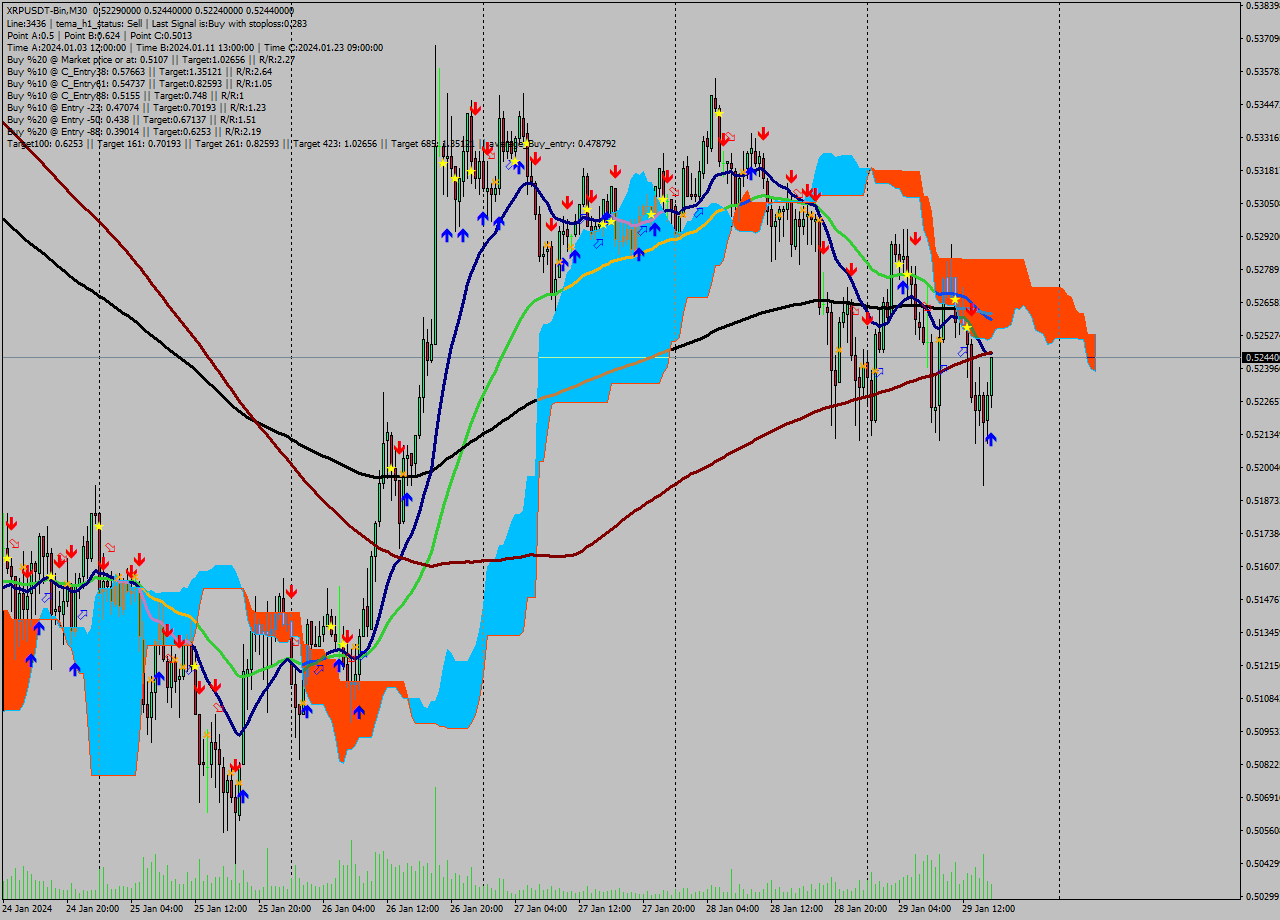This screenshot has height=920, width=1280.
Task: Click the XRPUSDT-Bin,M30 symbol title text
Action: 47,11
